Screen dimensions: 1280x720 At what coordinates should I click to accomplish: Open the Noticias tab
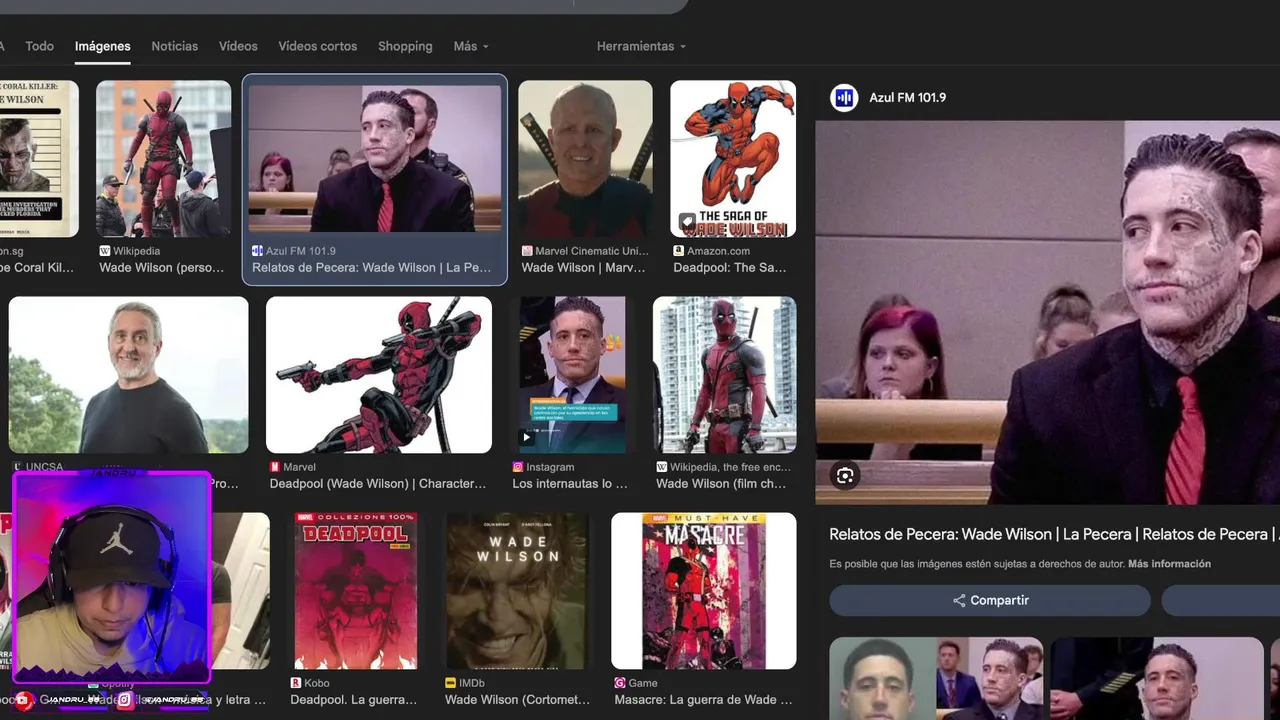tap(175, 46)
